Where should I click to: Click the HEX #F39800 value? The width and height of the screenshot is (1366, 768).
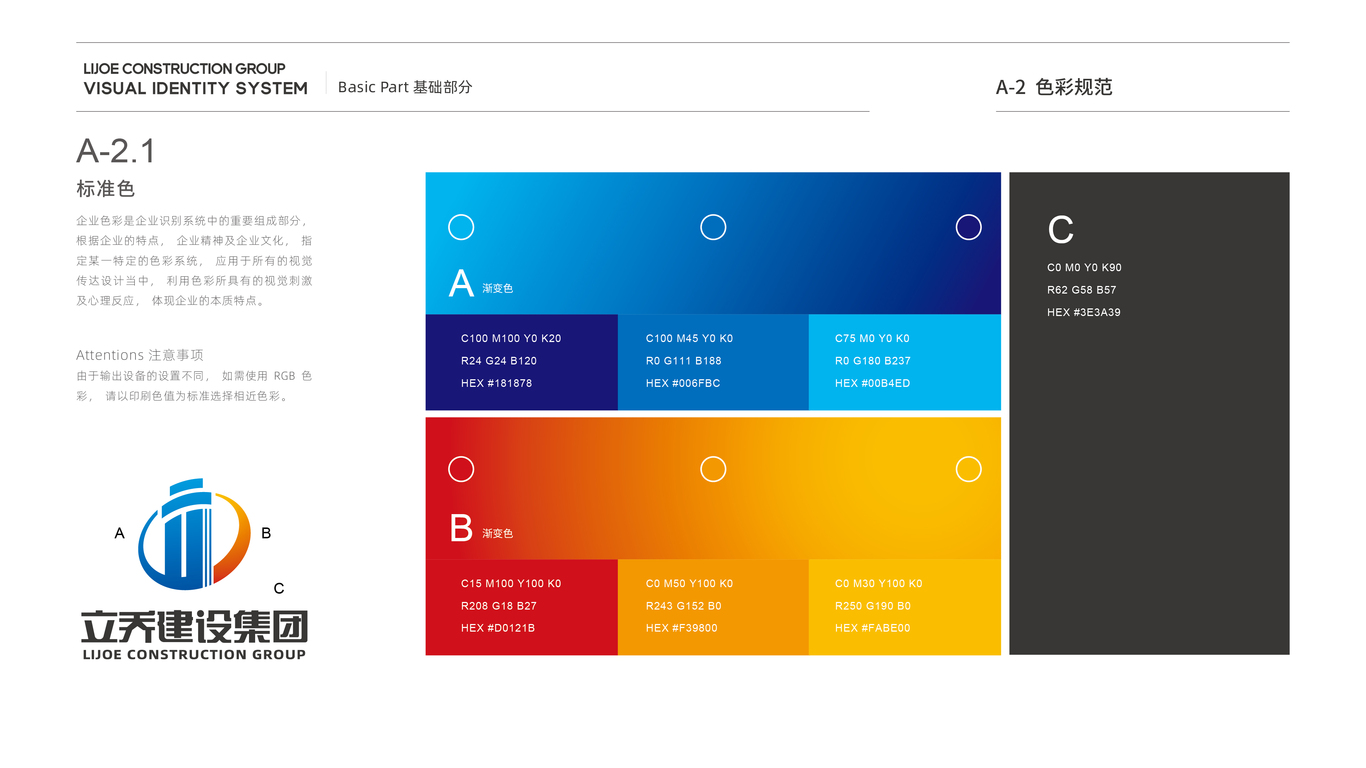click(682, 628)
